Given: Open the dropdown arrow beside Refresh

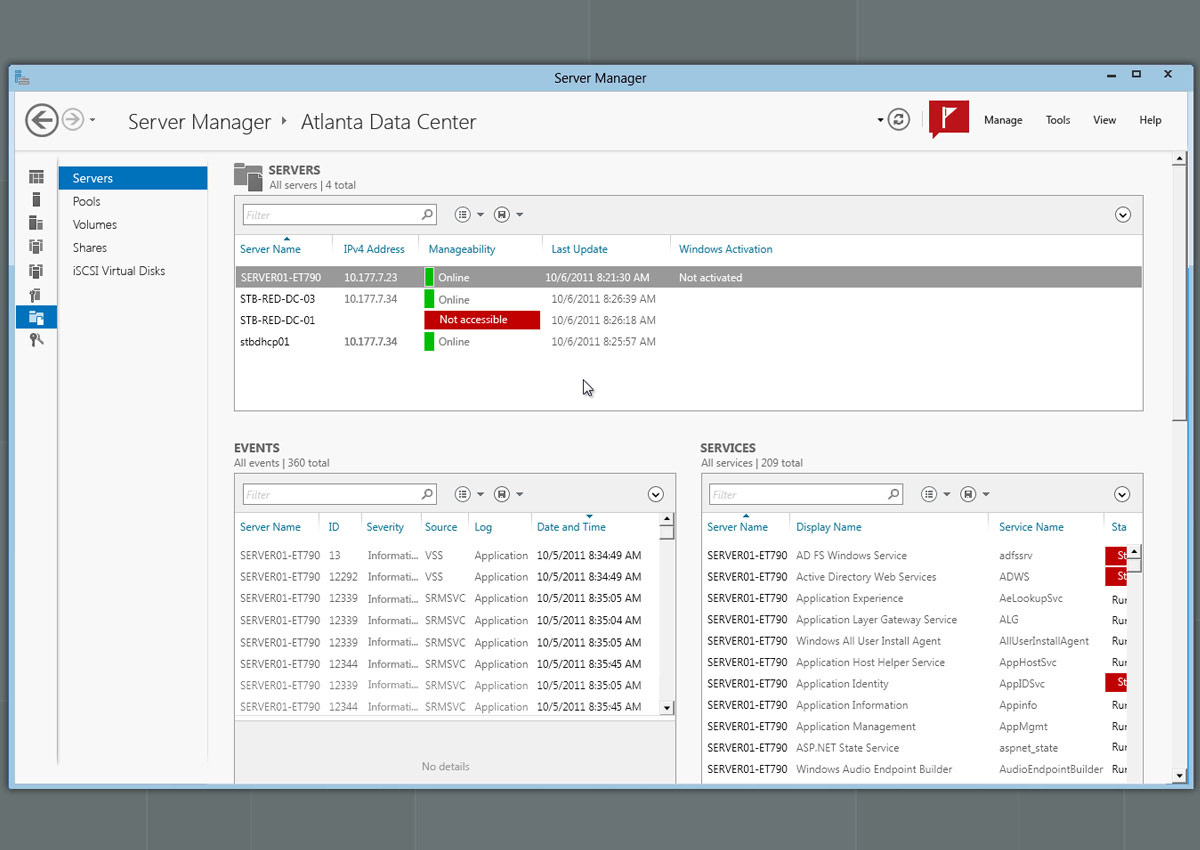Looking at the screenshot, I should 881,120.
